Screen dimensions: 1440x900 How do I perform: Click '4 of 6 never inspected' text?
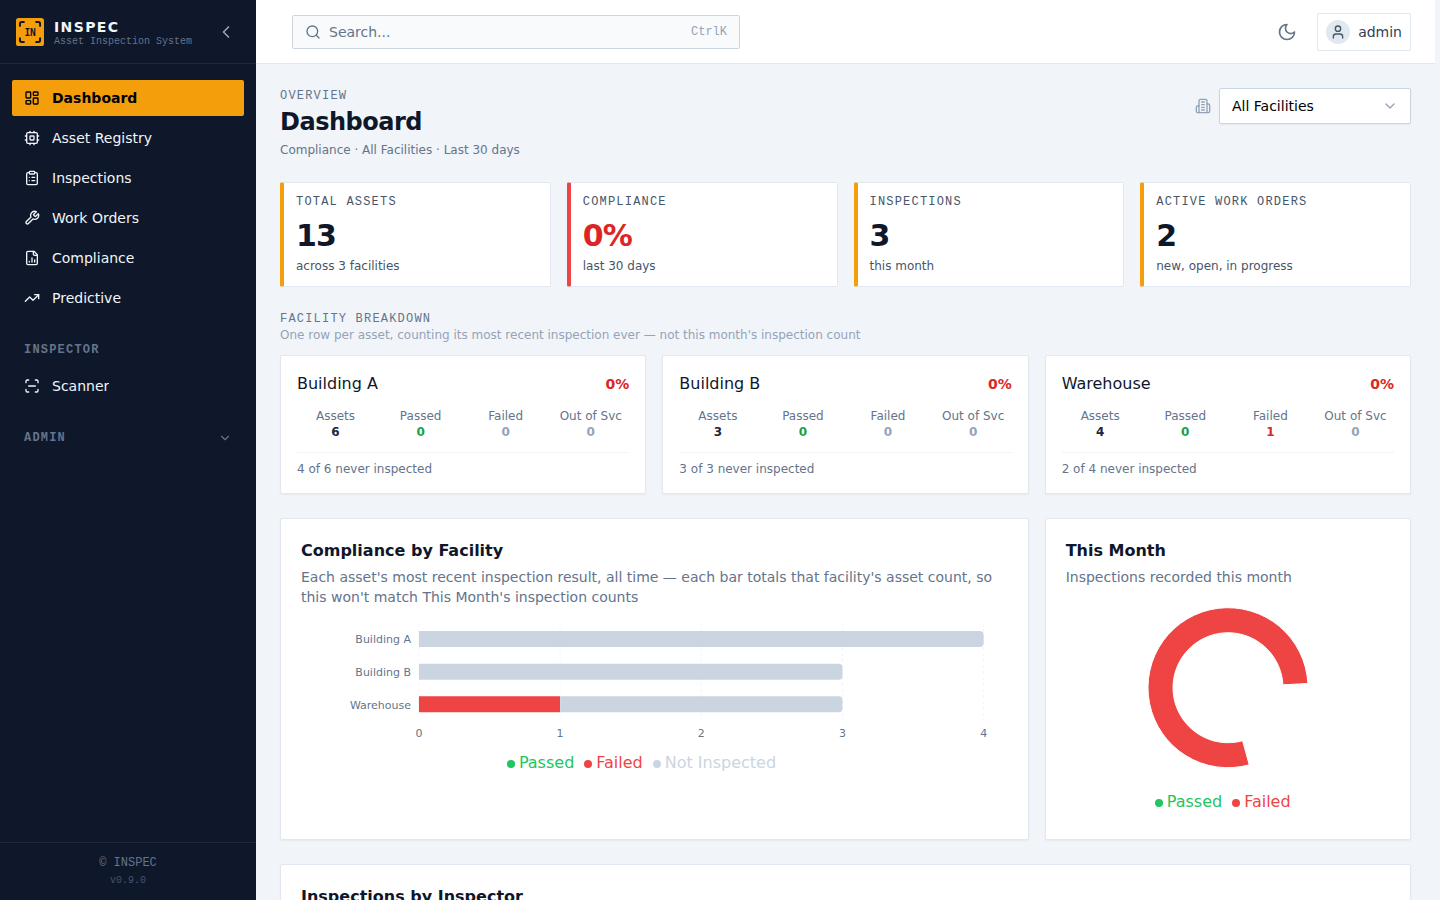(364, 468)
